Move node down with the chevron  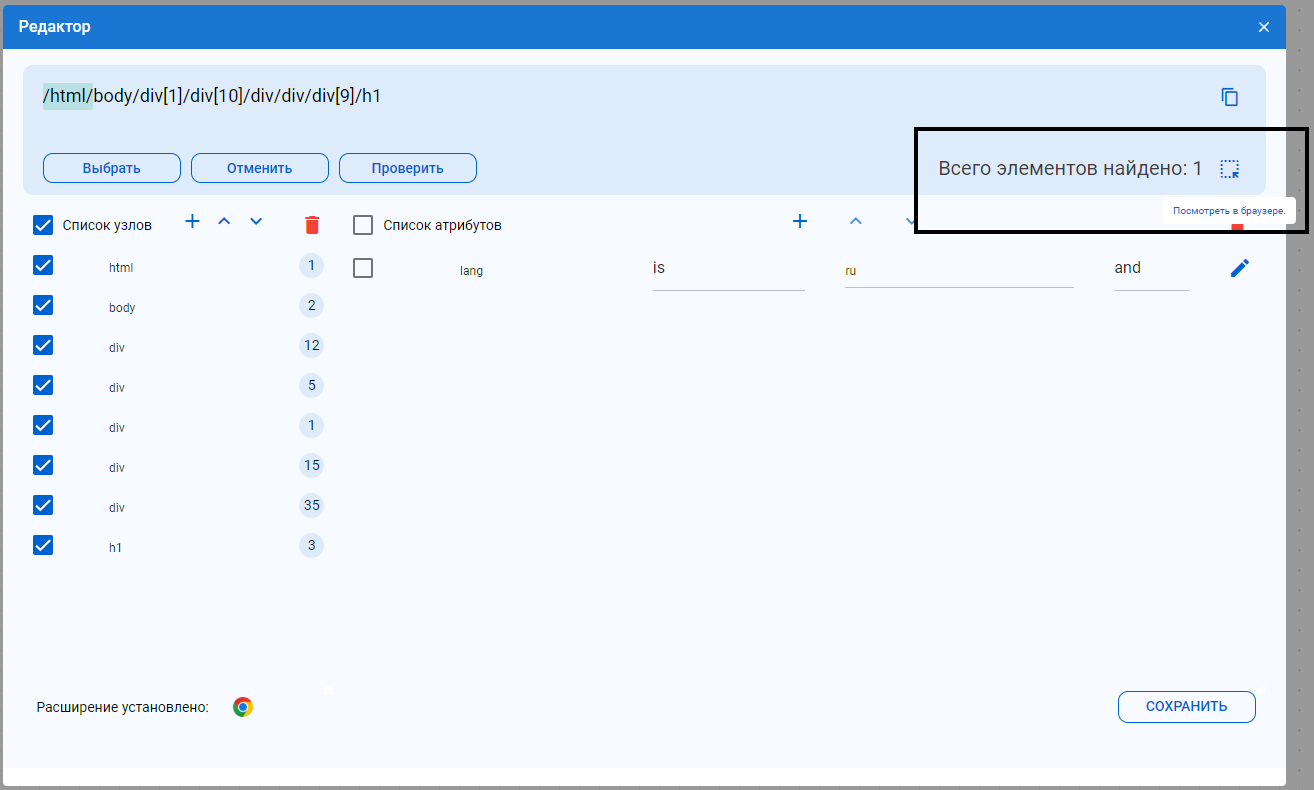[256, 221]
